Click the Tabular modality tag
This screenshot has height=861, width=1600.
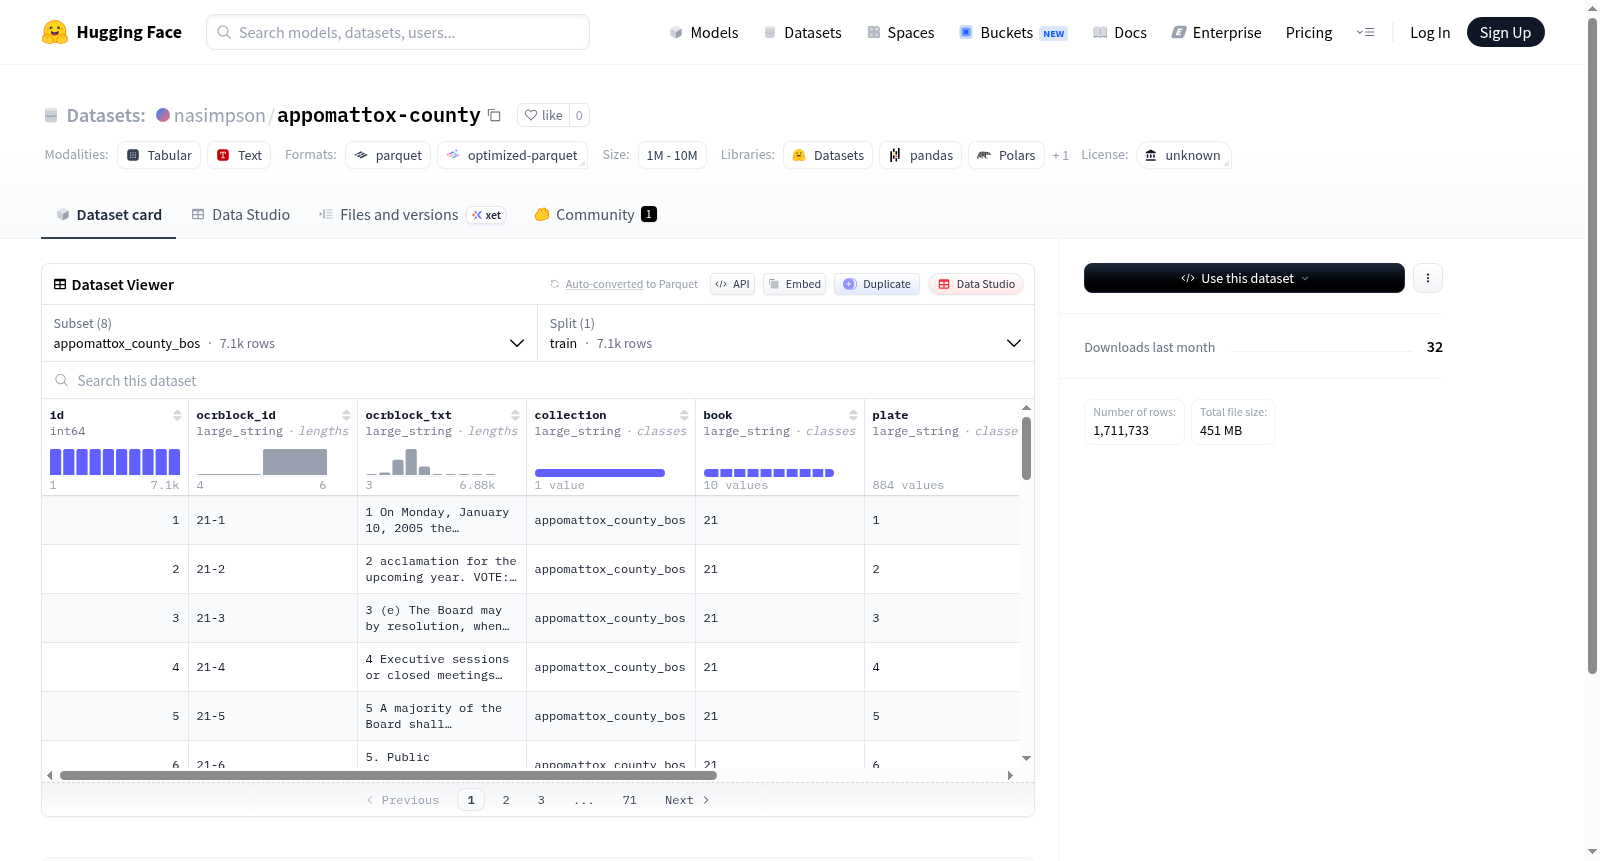click(159, 155)
